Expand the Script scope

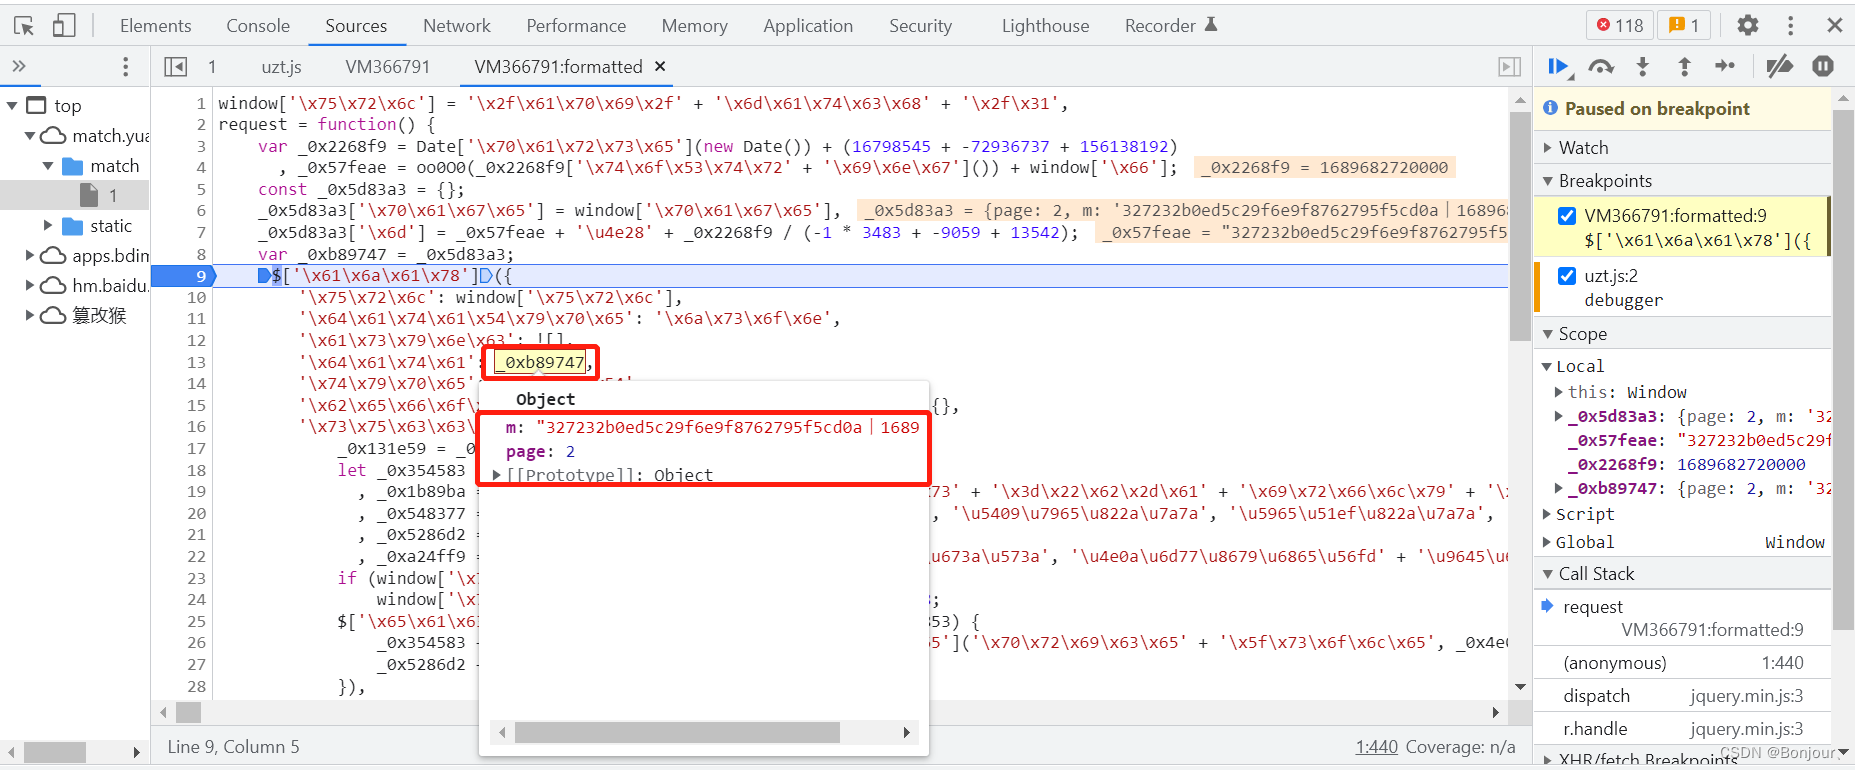(1547, 515)
